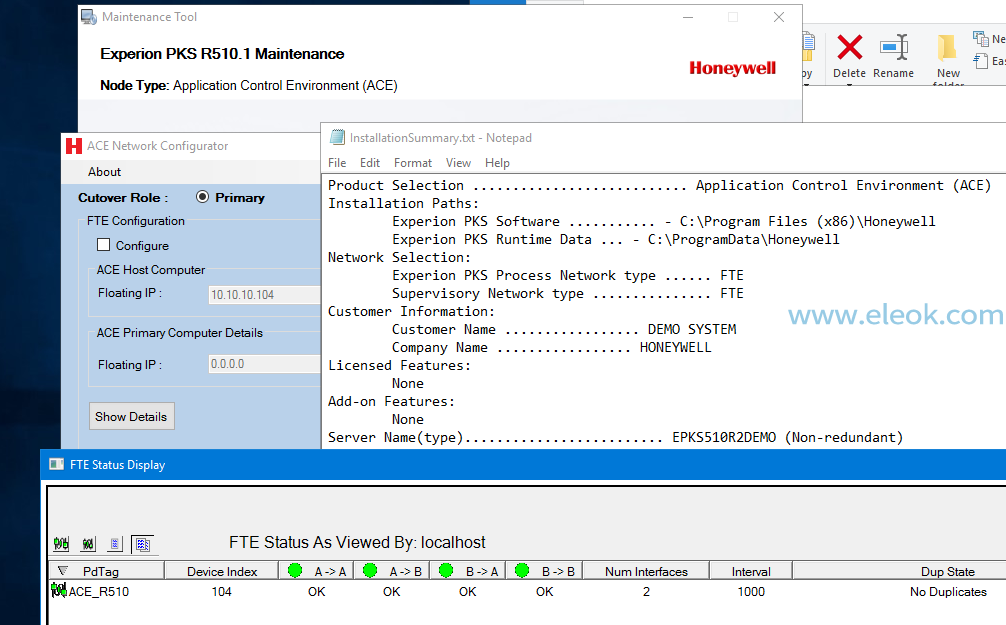This screenshot has width=1006, height=625.
Task: Click the green status dot in B->B header
Action: (522, 570)
